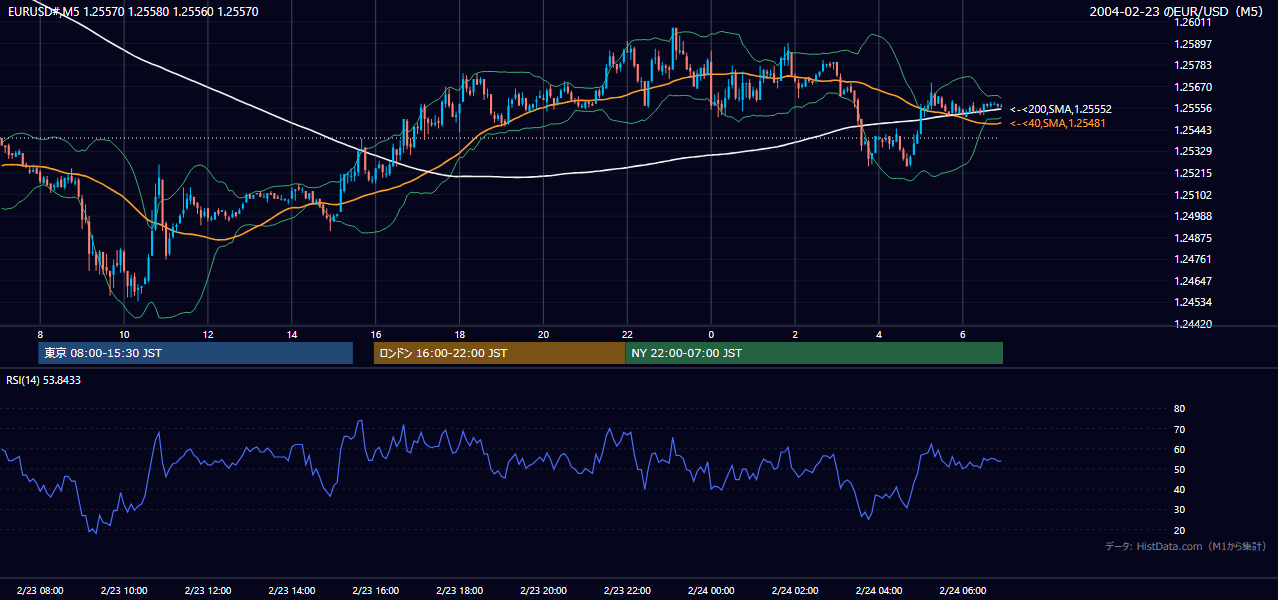Click the RSI 80 level label
The width and height of the screenshot is (1278, 600).
(x=1179, y=409)
